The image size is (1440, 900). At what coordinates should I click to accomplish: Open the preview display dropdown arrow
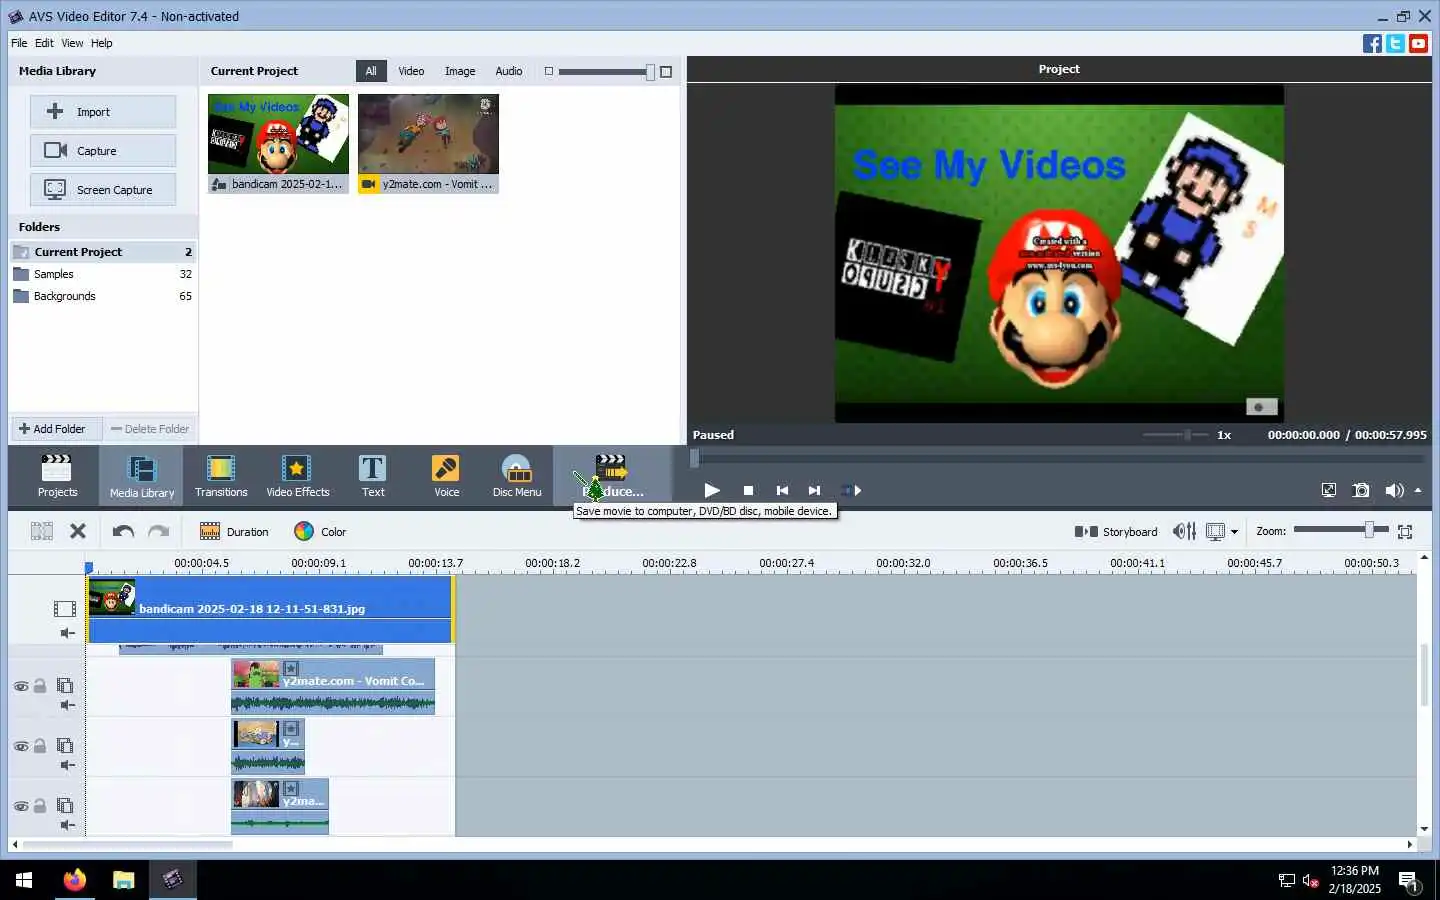[1234, 532]
